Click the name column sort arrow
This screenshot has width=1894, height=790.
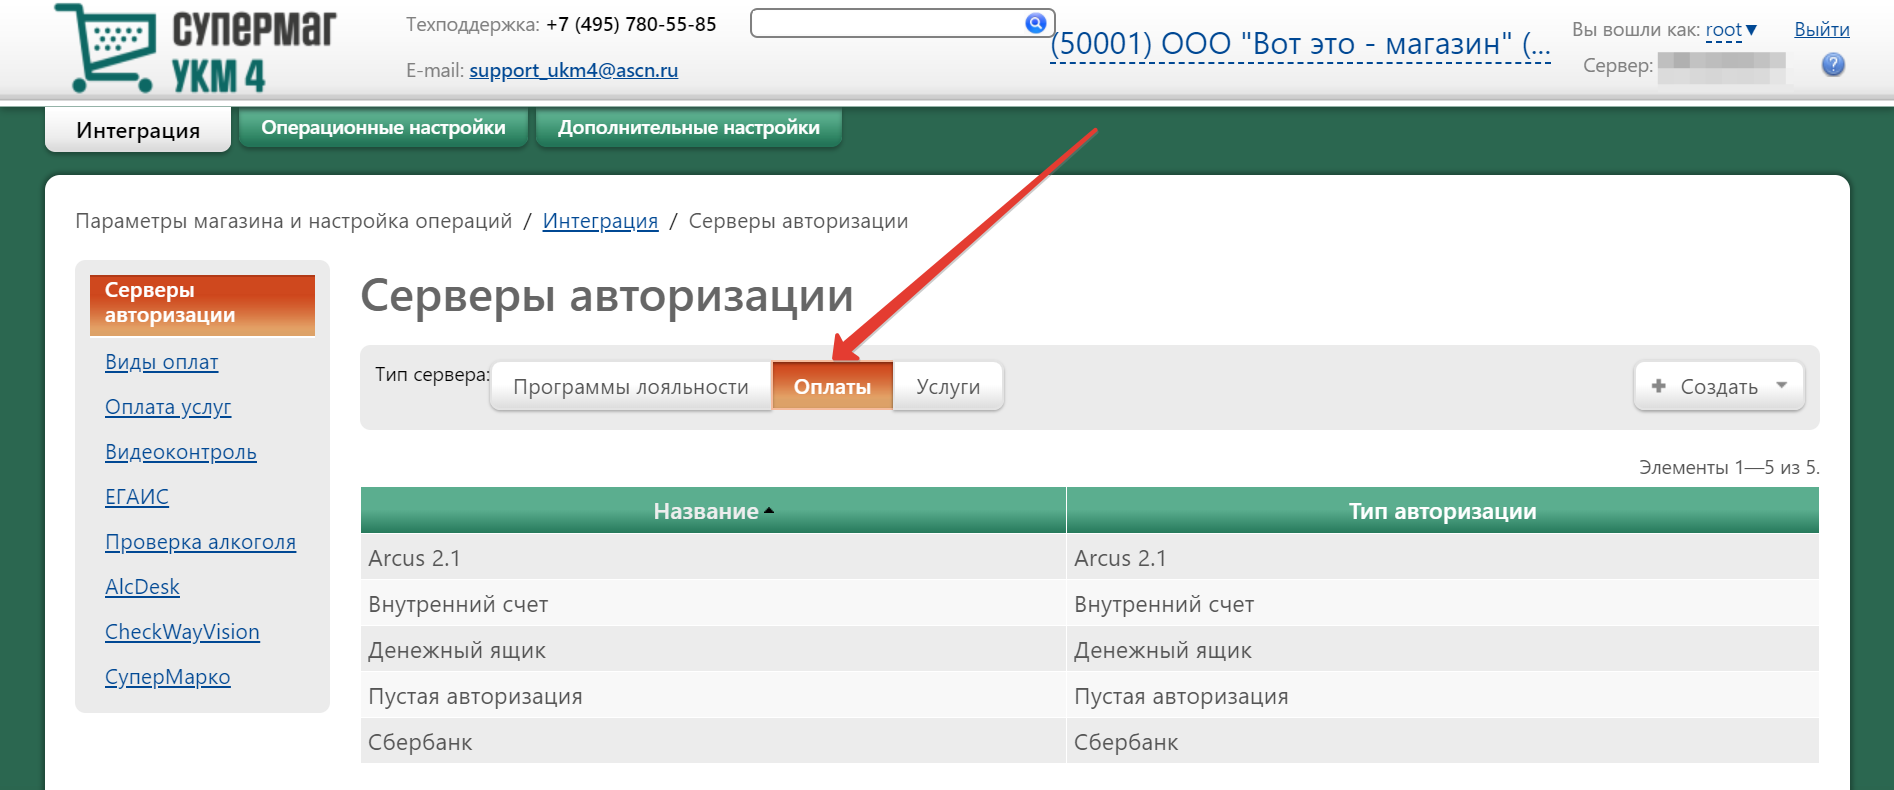coord(769,511)
